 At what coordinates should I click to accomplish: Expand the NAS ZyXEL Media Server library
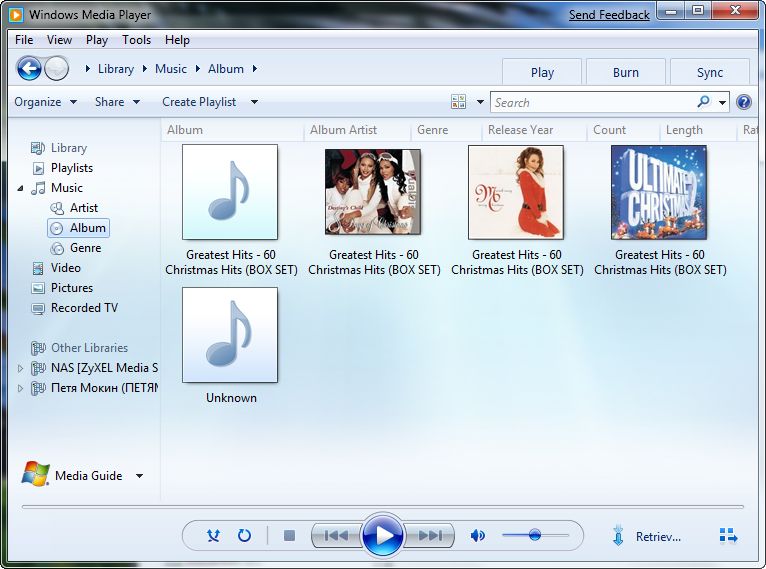click(x=21, y=368)
